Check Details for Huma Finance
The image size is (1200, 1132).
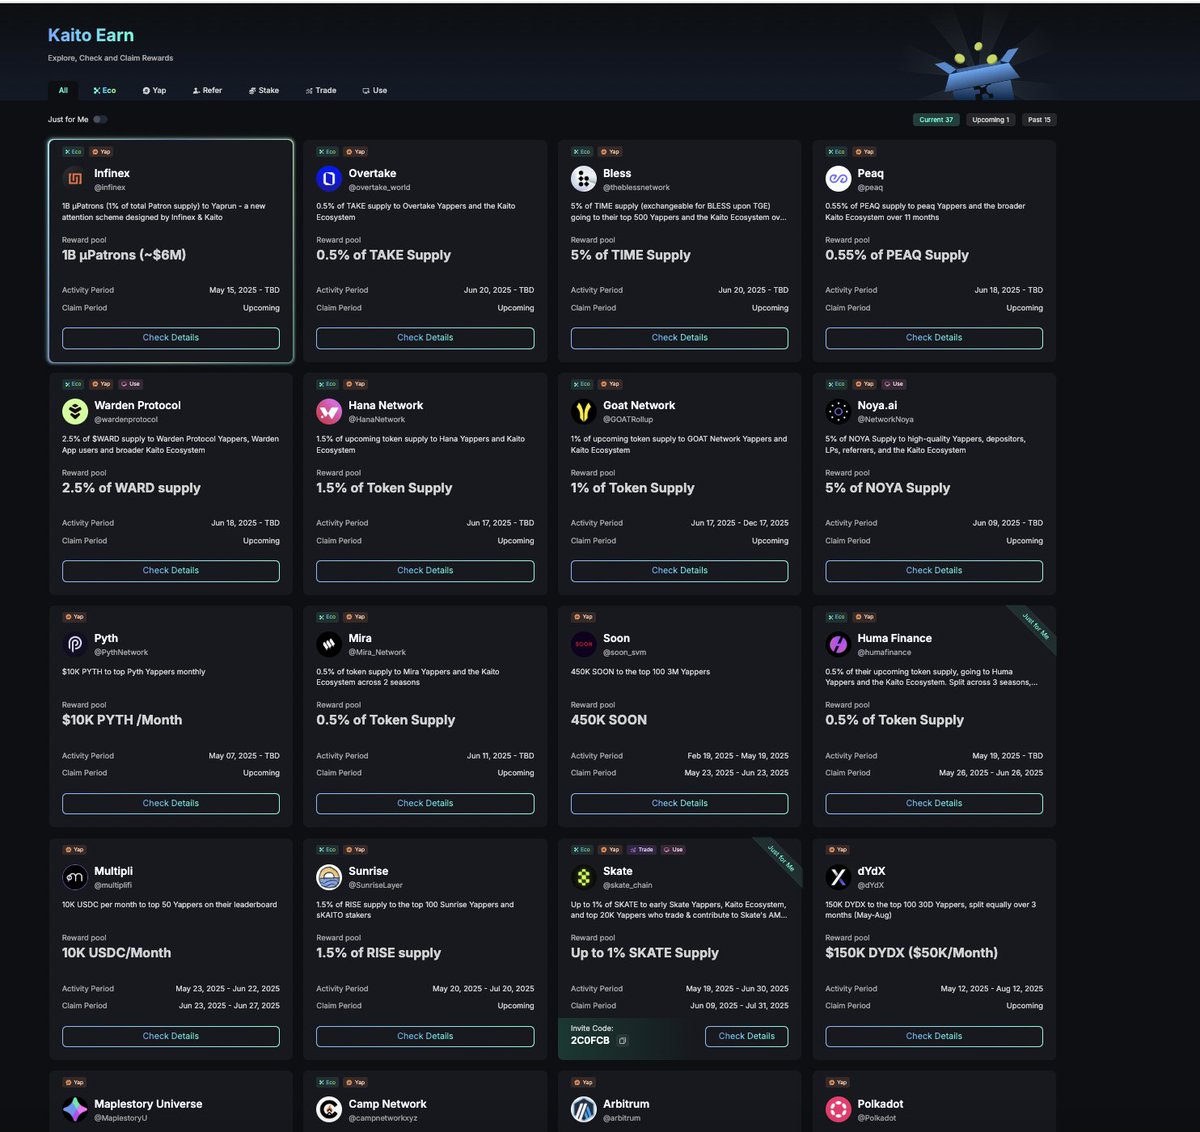934,803
